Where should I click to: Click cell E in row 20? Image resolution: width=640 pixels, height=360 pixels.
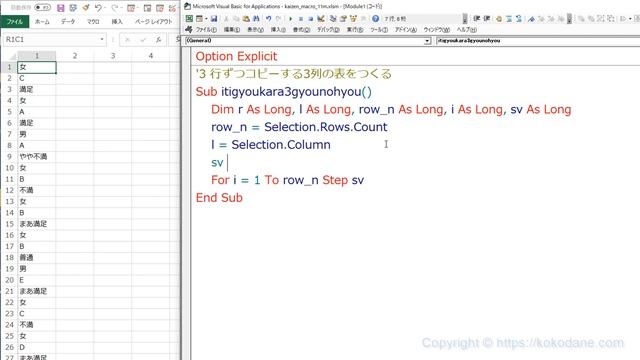coord(37,280)
